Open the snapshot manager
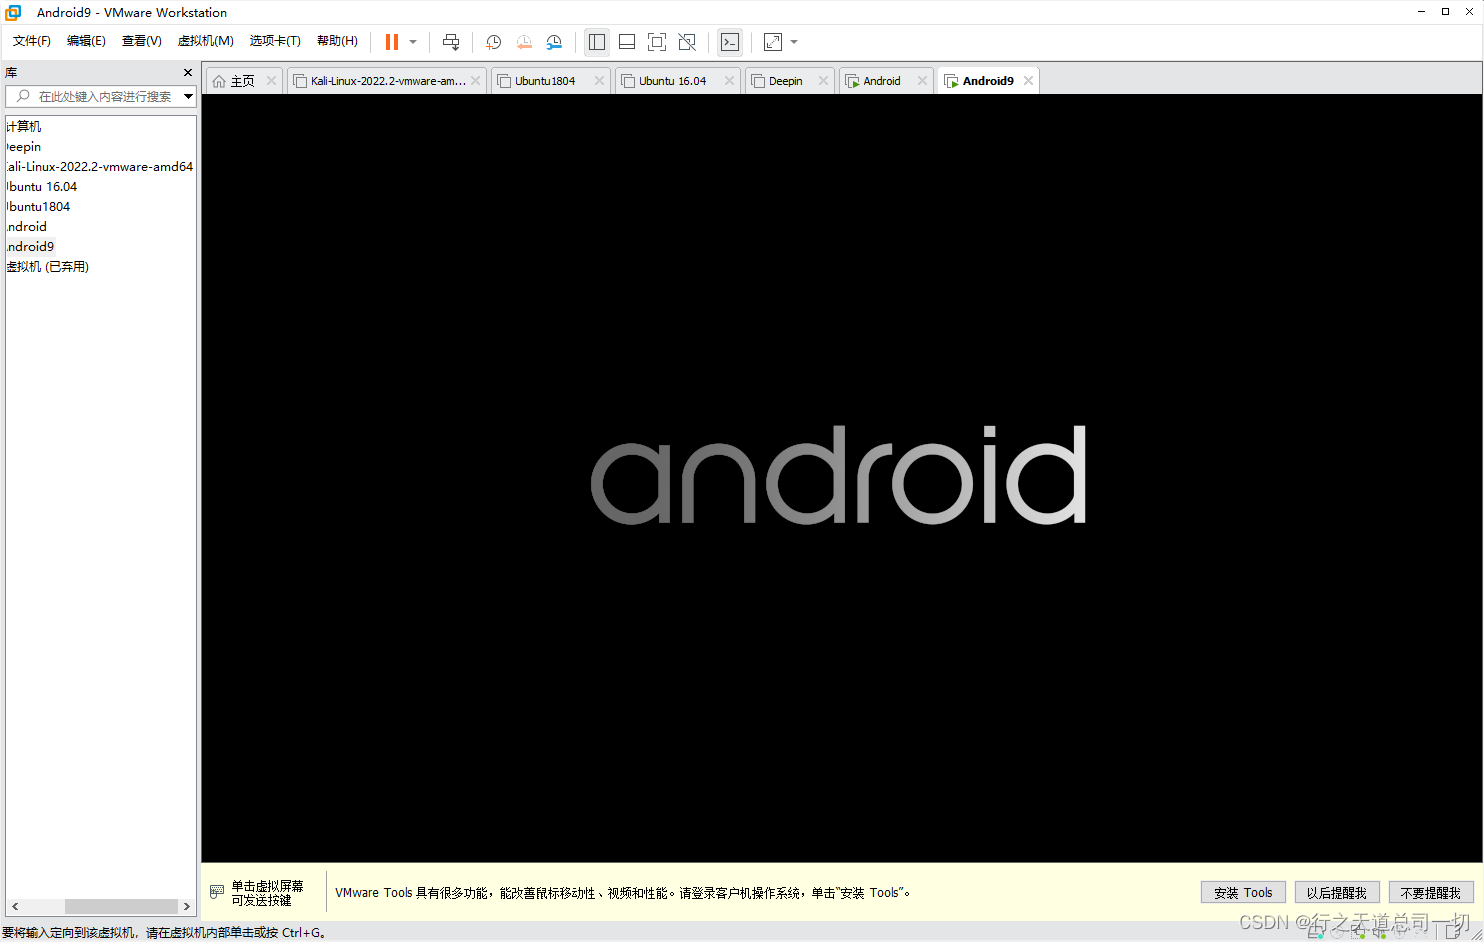The height and width of the screenshot is (942, 1484). coord(554,42)
